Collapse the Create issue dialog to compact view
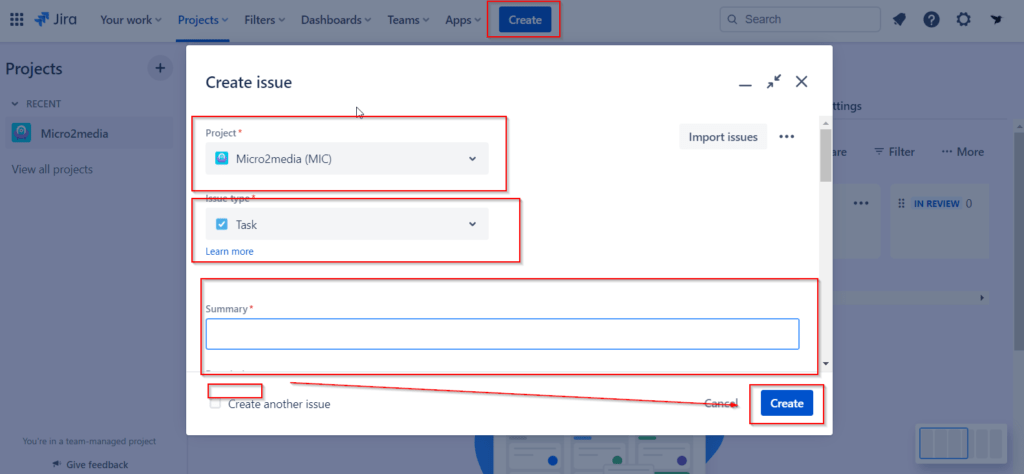1024x474 pixels. (x=774, y=82)
